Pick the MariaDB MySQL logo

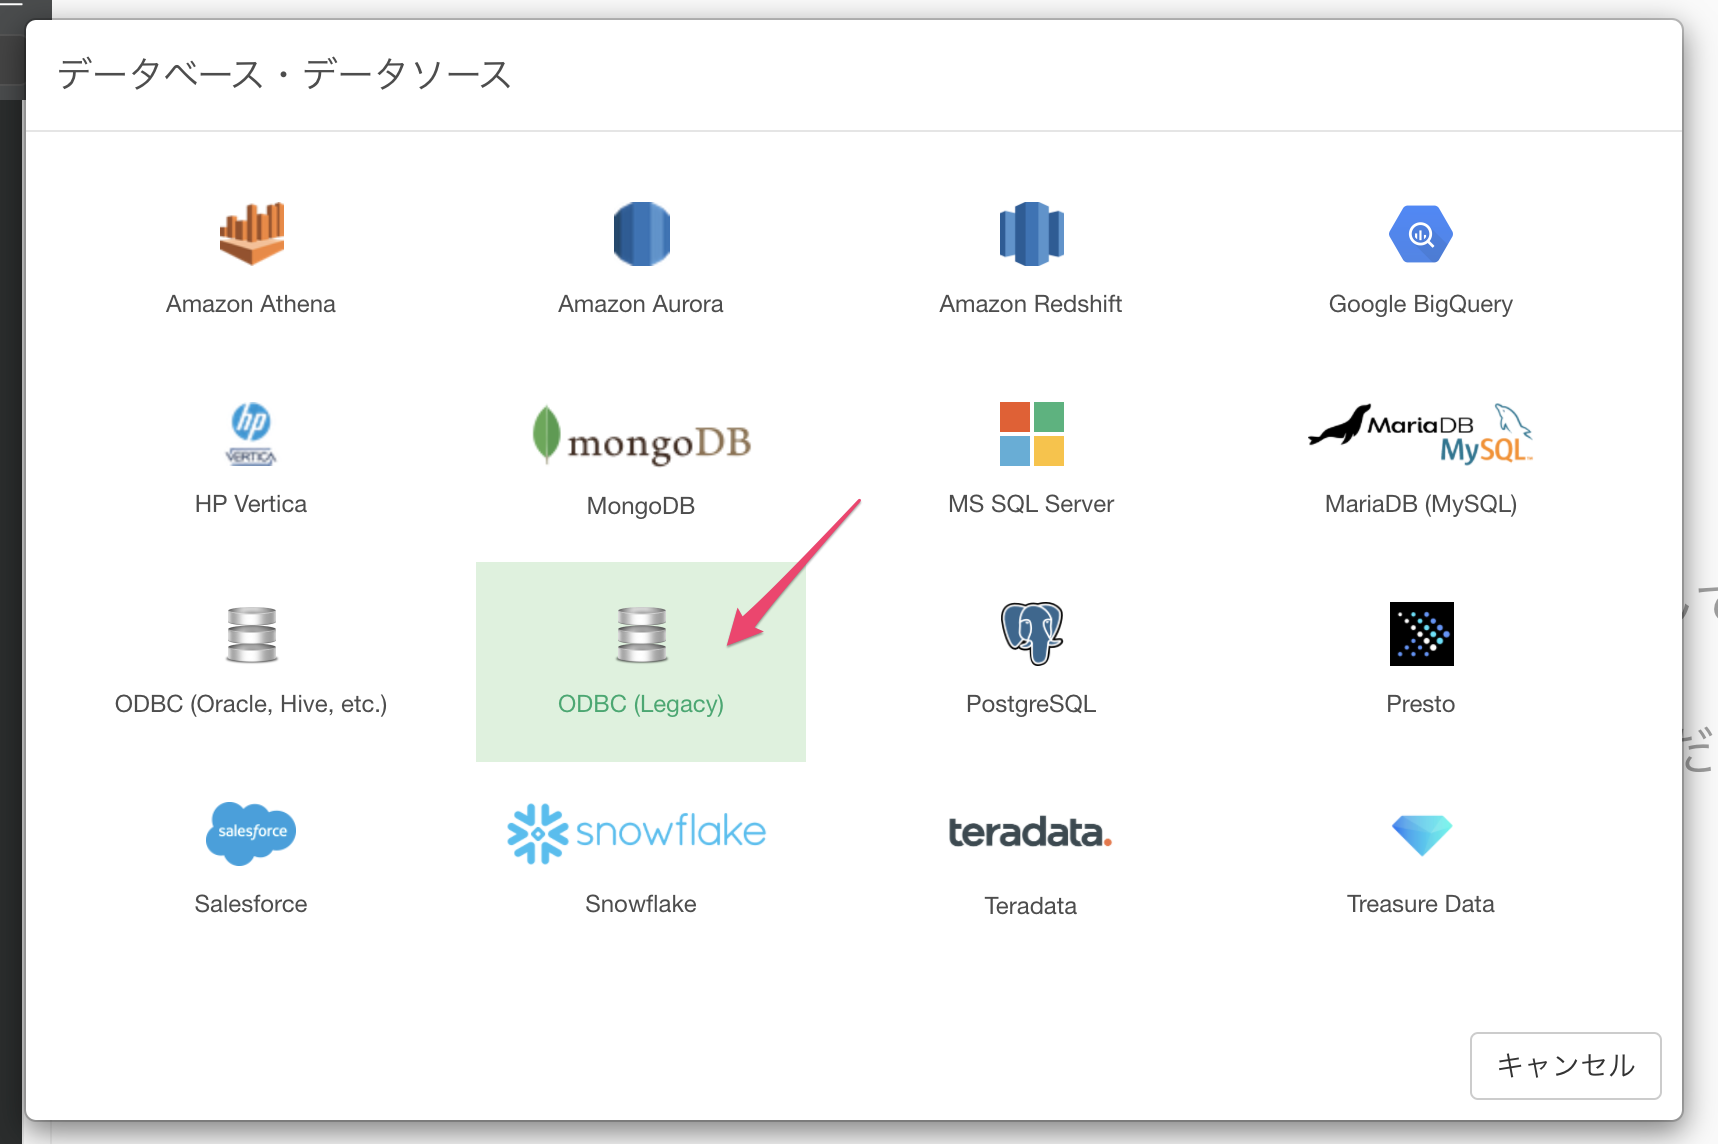pos(1421,434)
